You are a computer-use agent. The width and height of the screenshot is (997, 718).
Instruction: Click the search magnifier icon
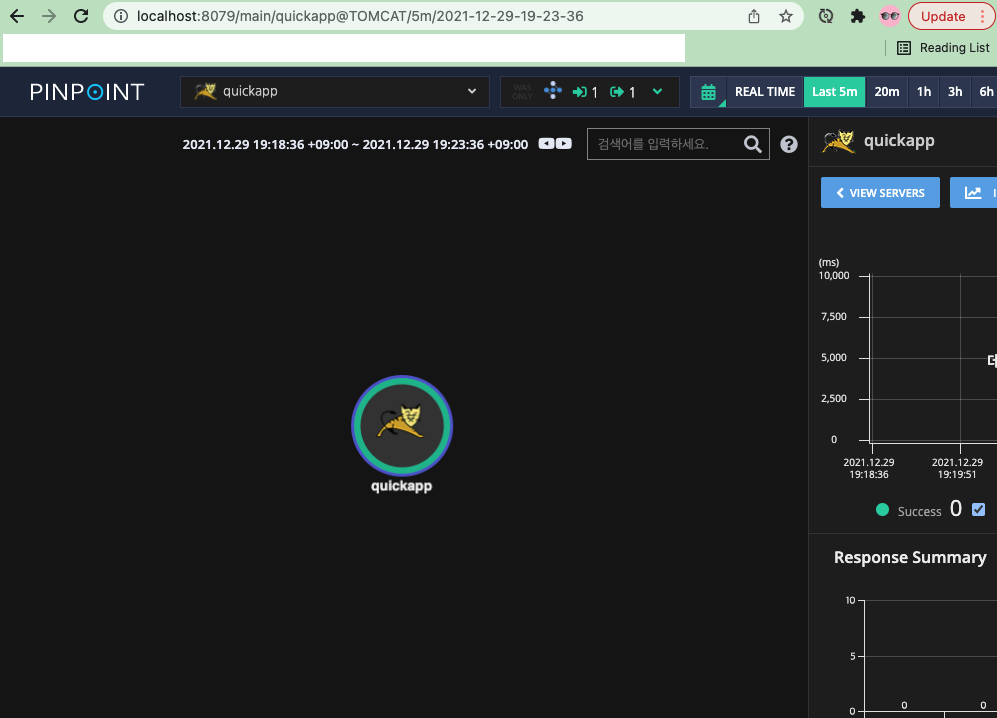pyautogui.click(x=753, y=144)
